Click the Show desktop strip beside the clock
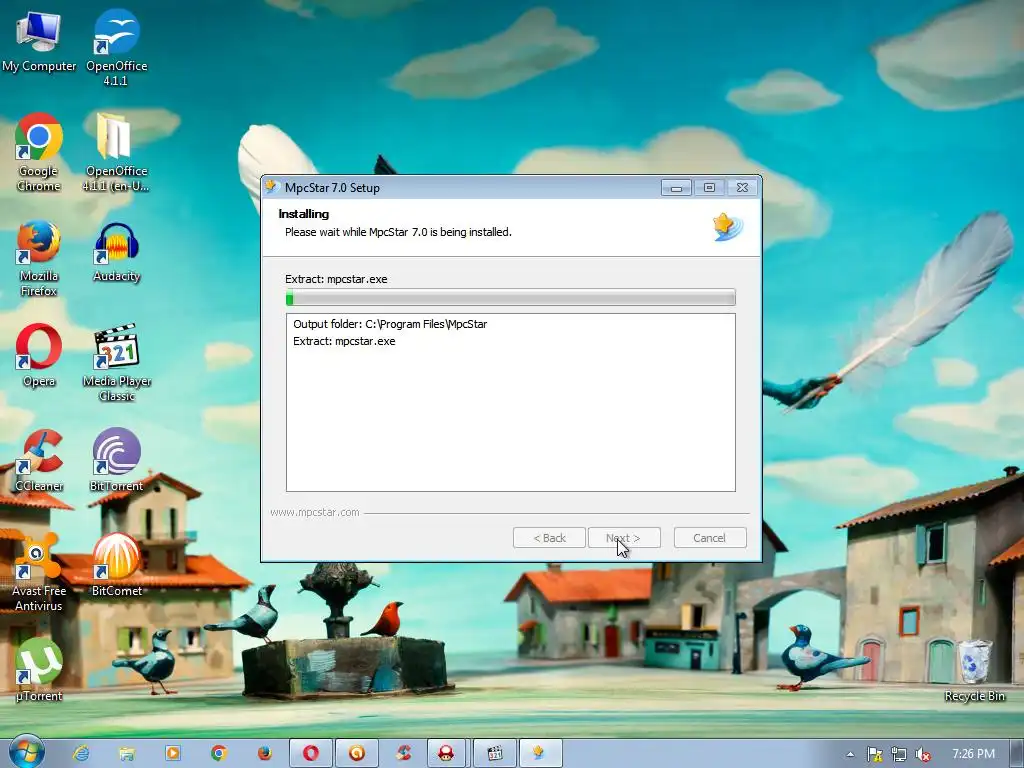This screenshot has width=1024, height=768. point(1018,754)
